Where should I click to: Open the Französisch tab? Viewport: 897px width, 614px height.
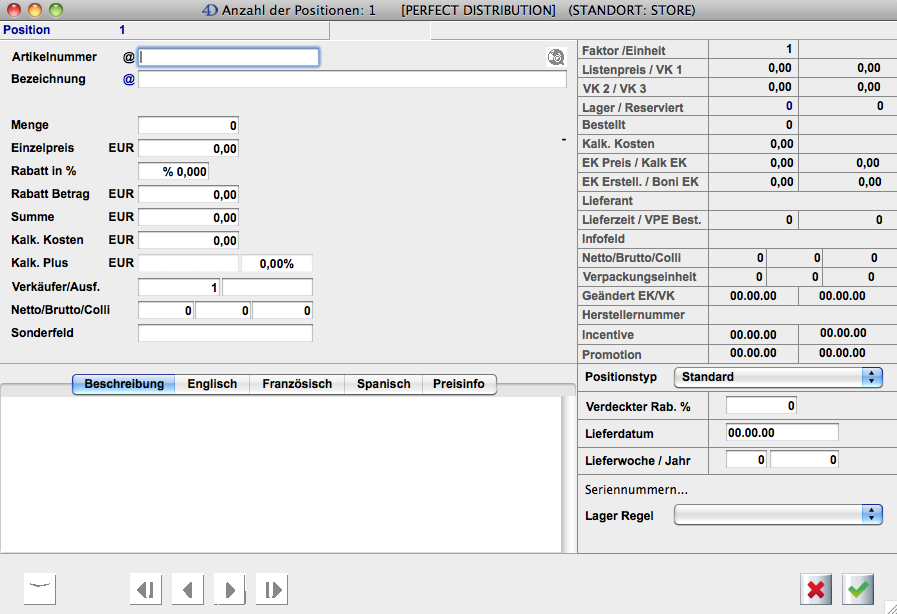[297, 384]
